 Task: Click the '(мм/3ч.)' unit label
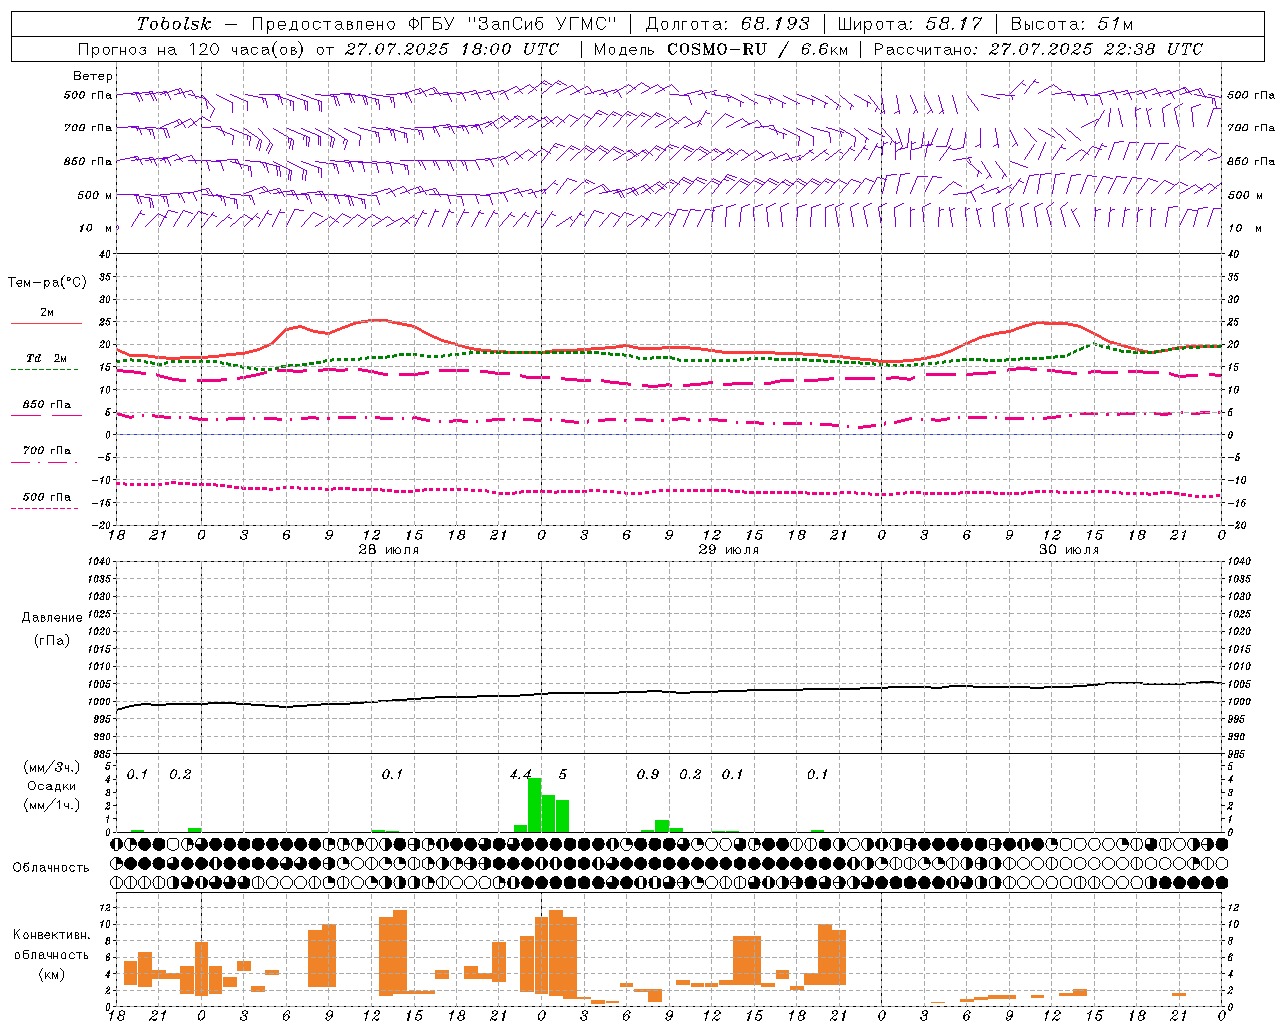click(52, 767)
